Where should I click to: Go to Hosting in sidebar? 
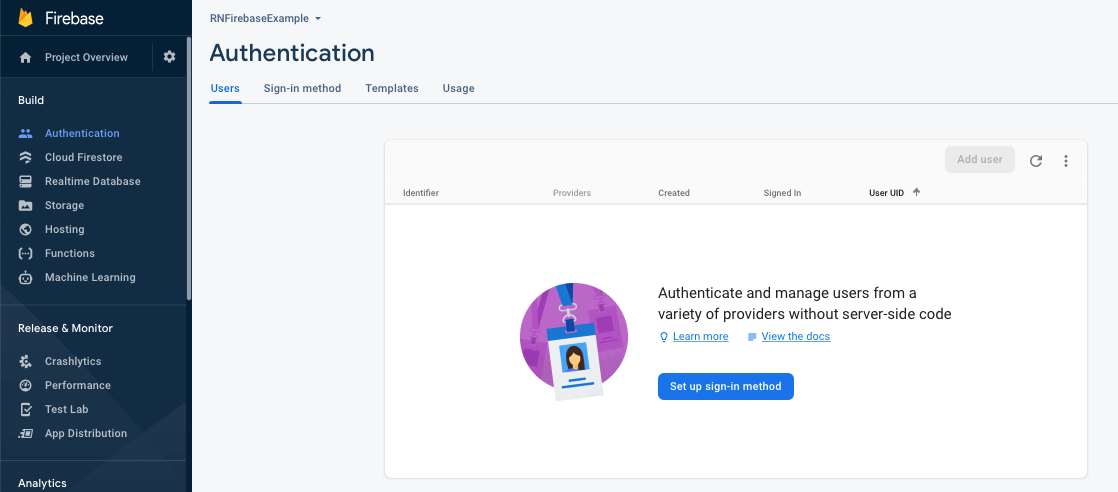click(64, 230)
